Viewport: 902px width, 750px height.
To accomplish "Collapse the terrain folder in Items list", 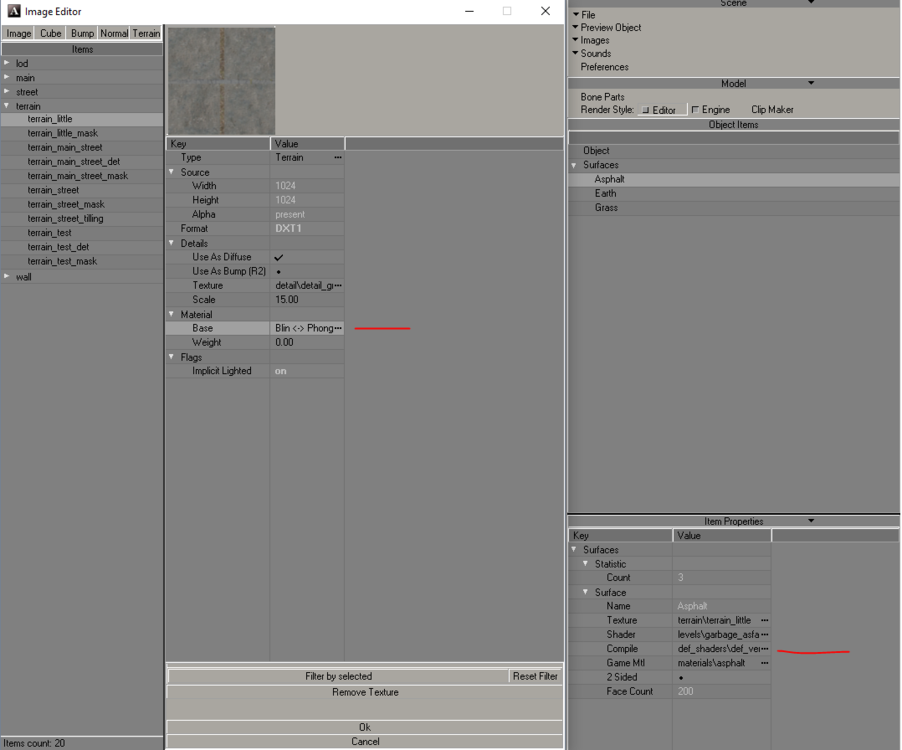I will tap(7, 106).
